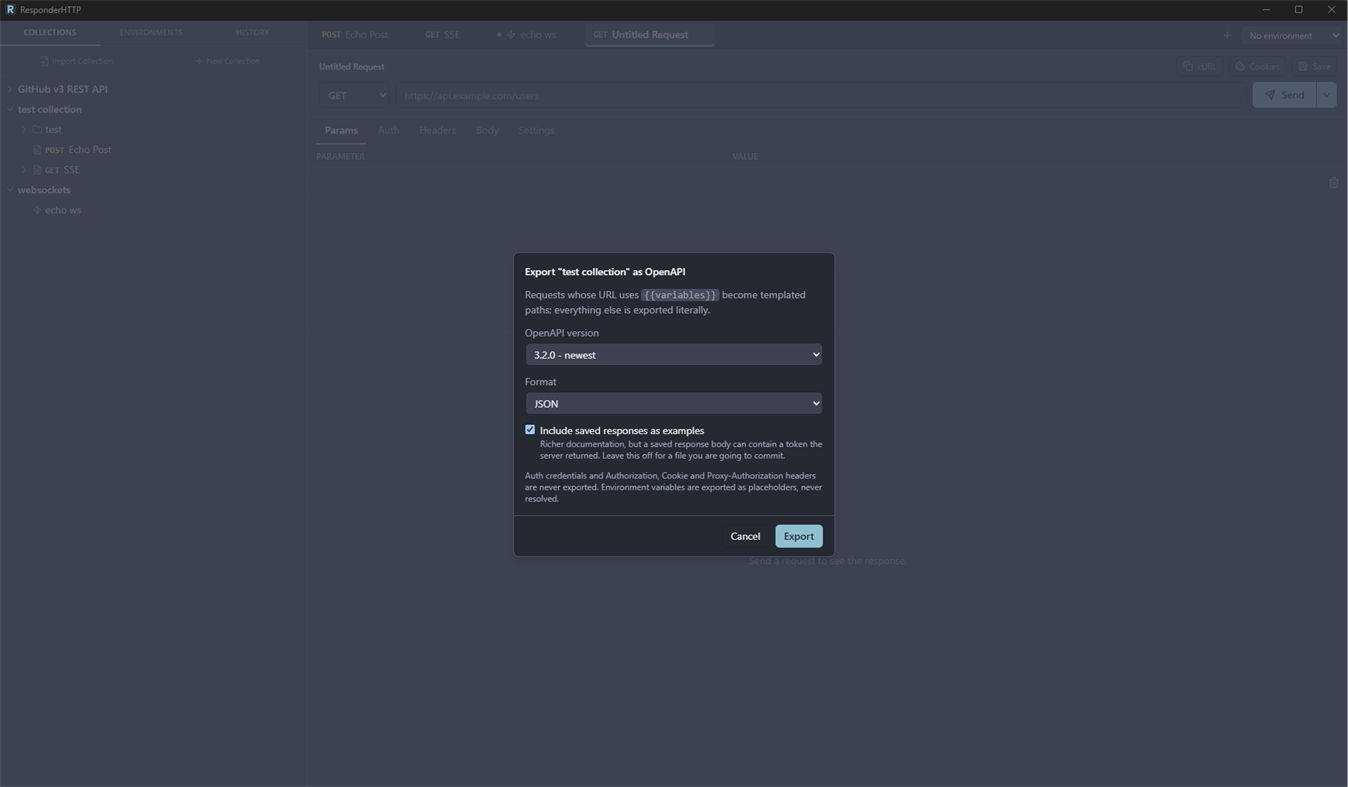Select echo ws in the sidebar tree
The width and height of the screenshot is (1348, 787).
(63, 210)
